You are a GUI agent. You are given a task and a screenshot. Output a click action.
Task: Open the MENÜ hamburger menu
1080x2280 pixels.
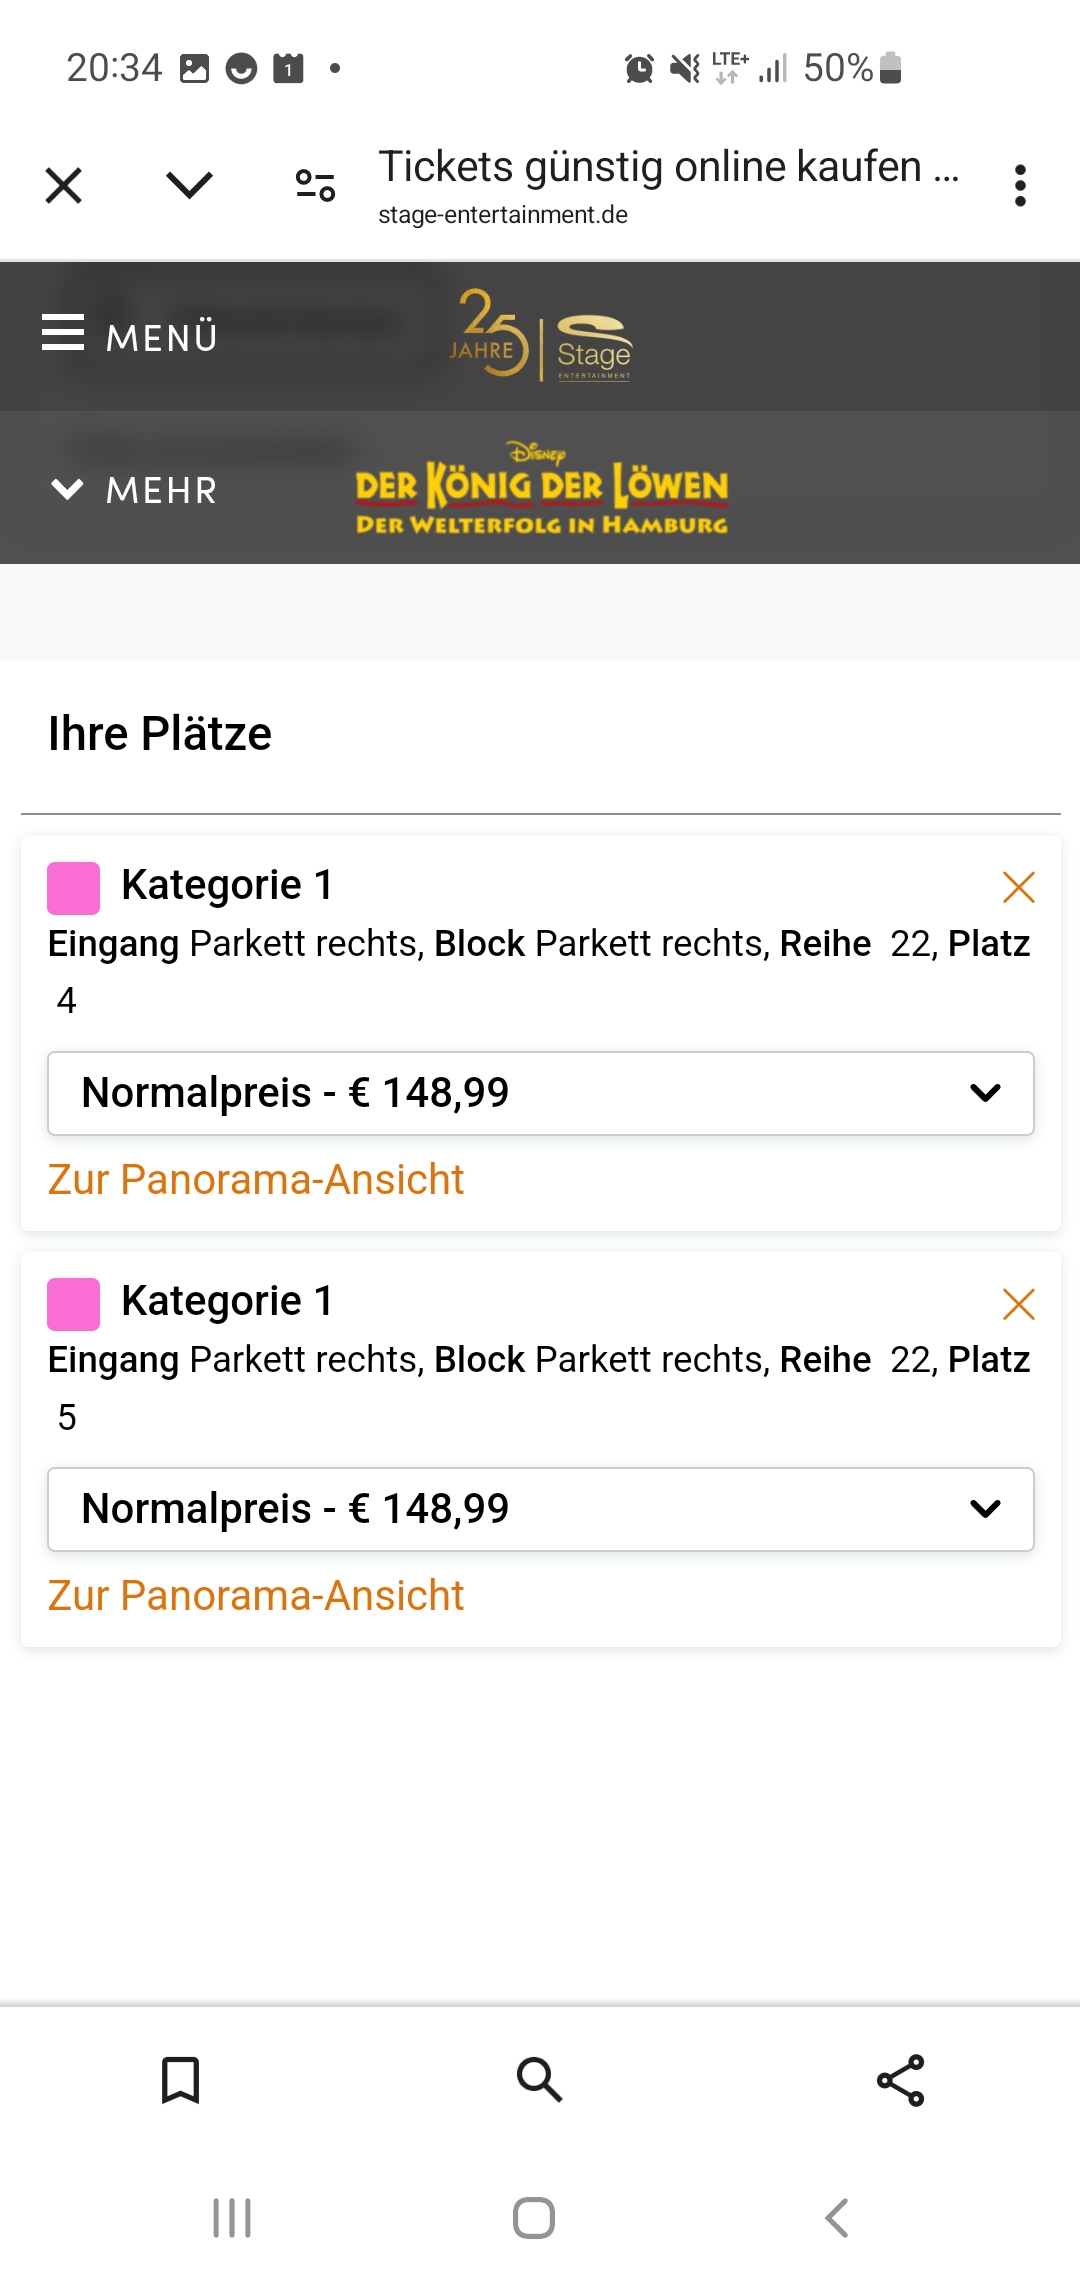tap(130, 336)
